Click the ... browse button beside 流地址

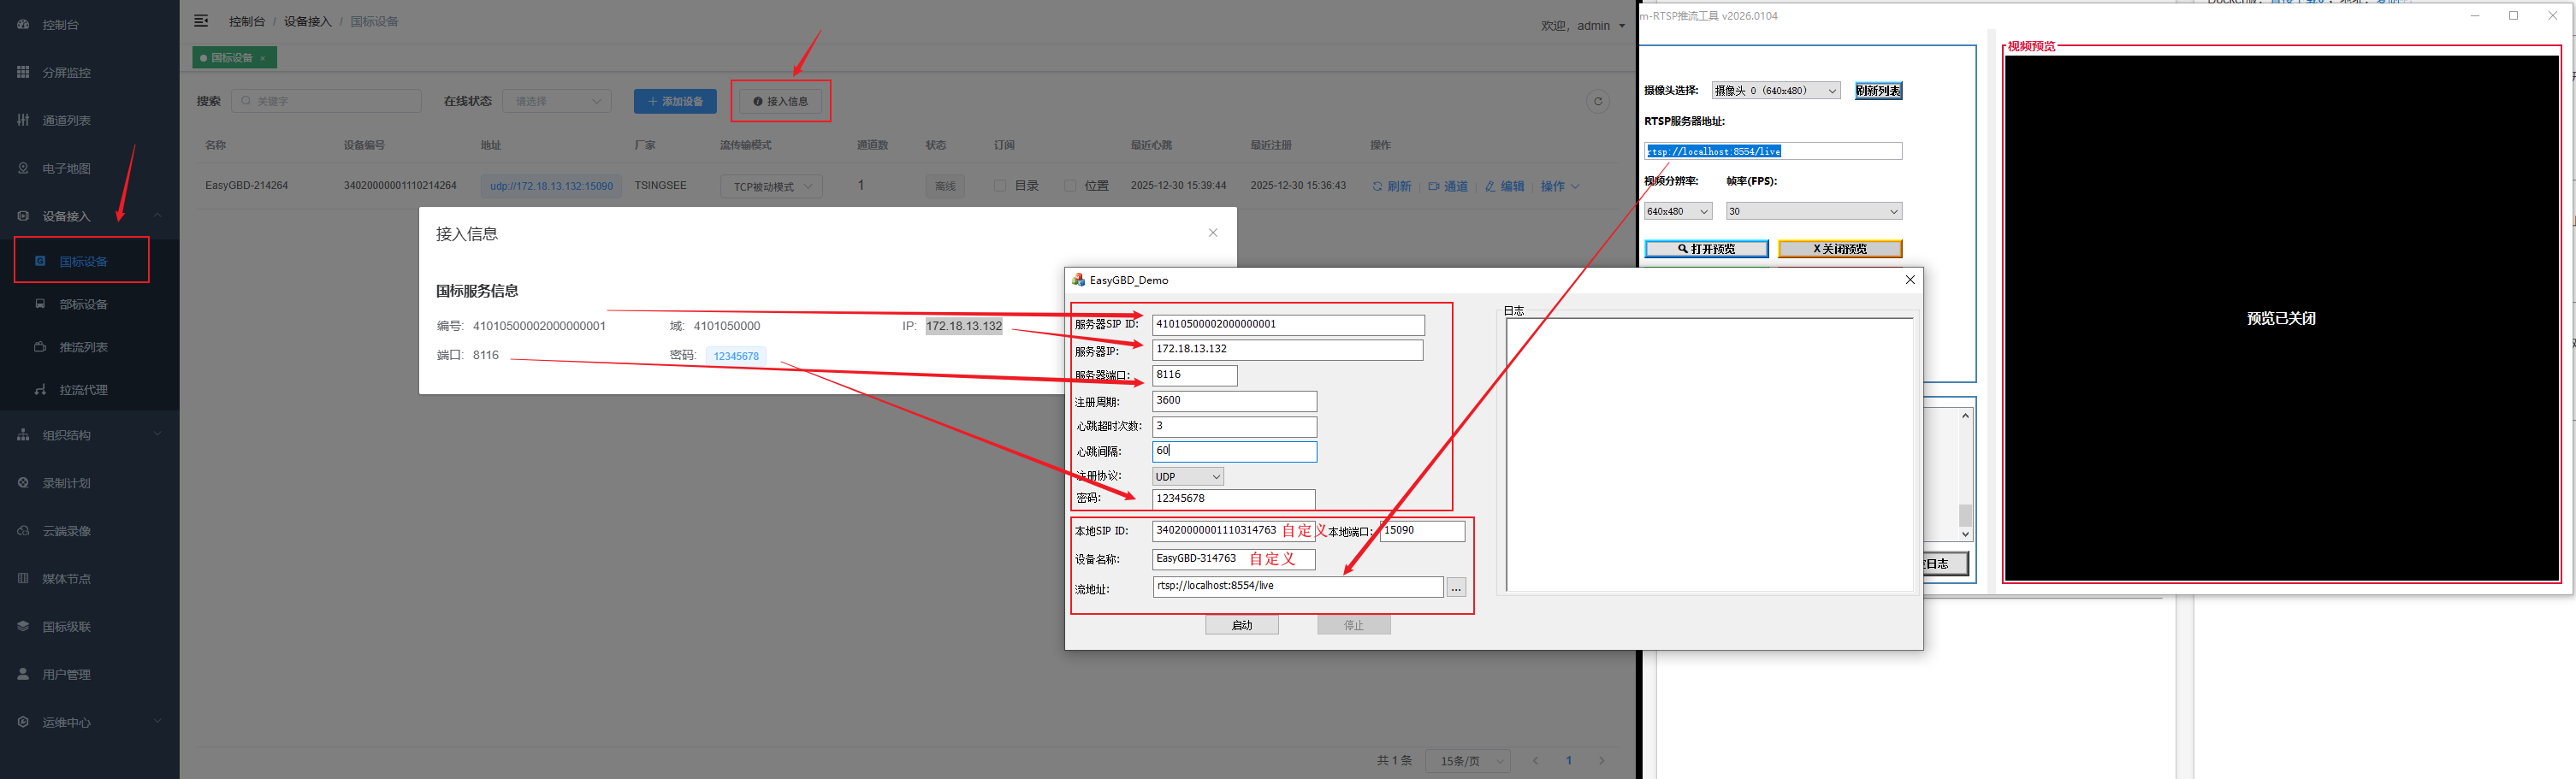tap(1456, 588)
